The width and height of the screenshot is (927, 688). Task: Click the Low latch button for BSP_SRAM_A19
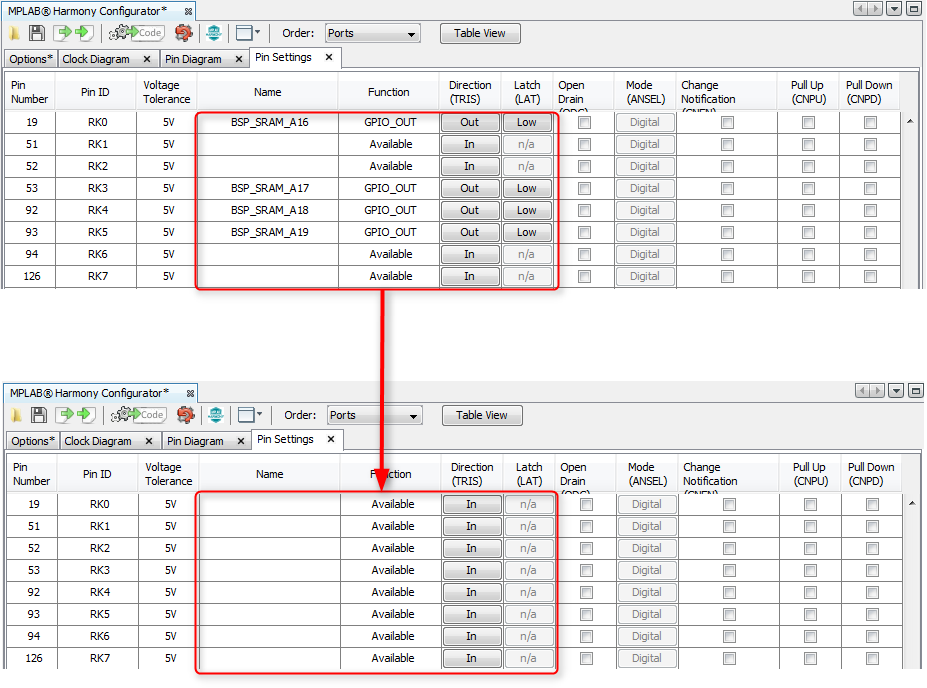point(527,232)
